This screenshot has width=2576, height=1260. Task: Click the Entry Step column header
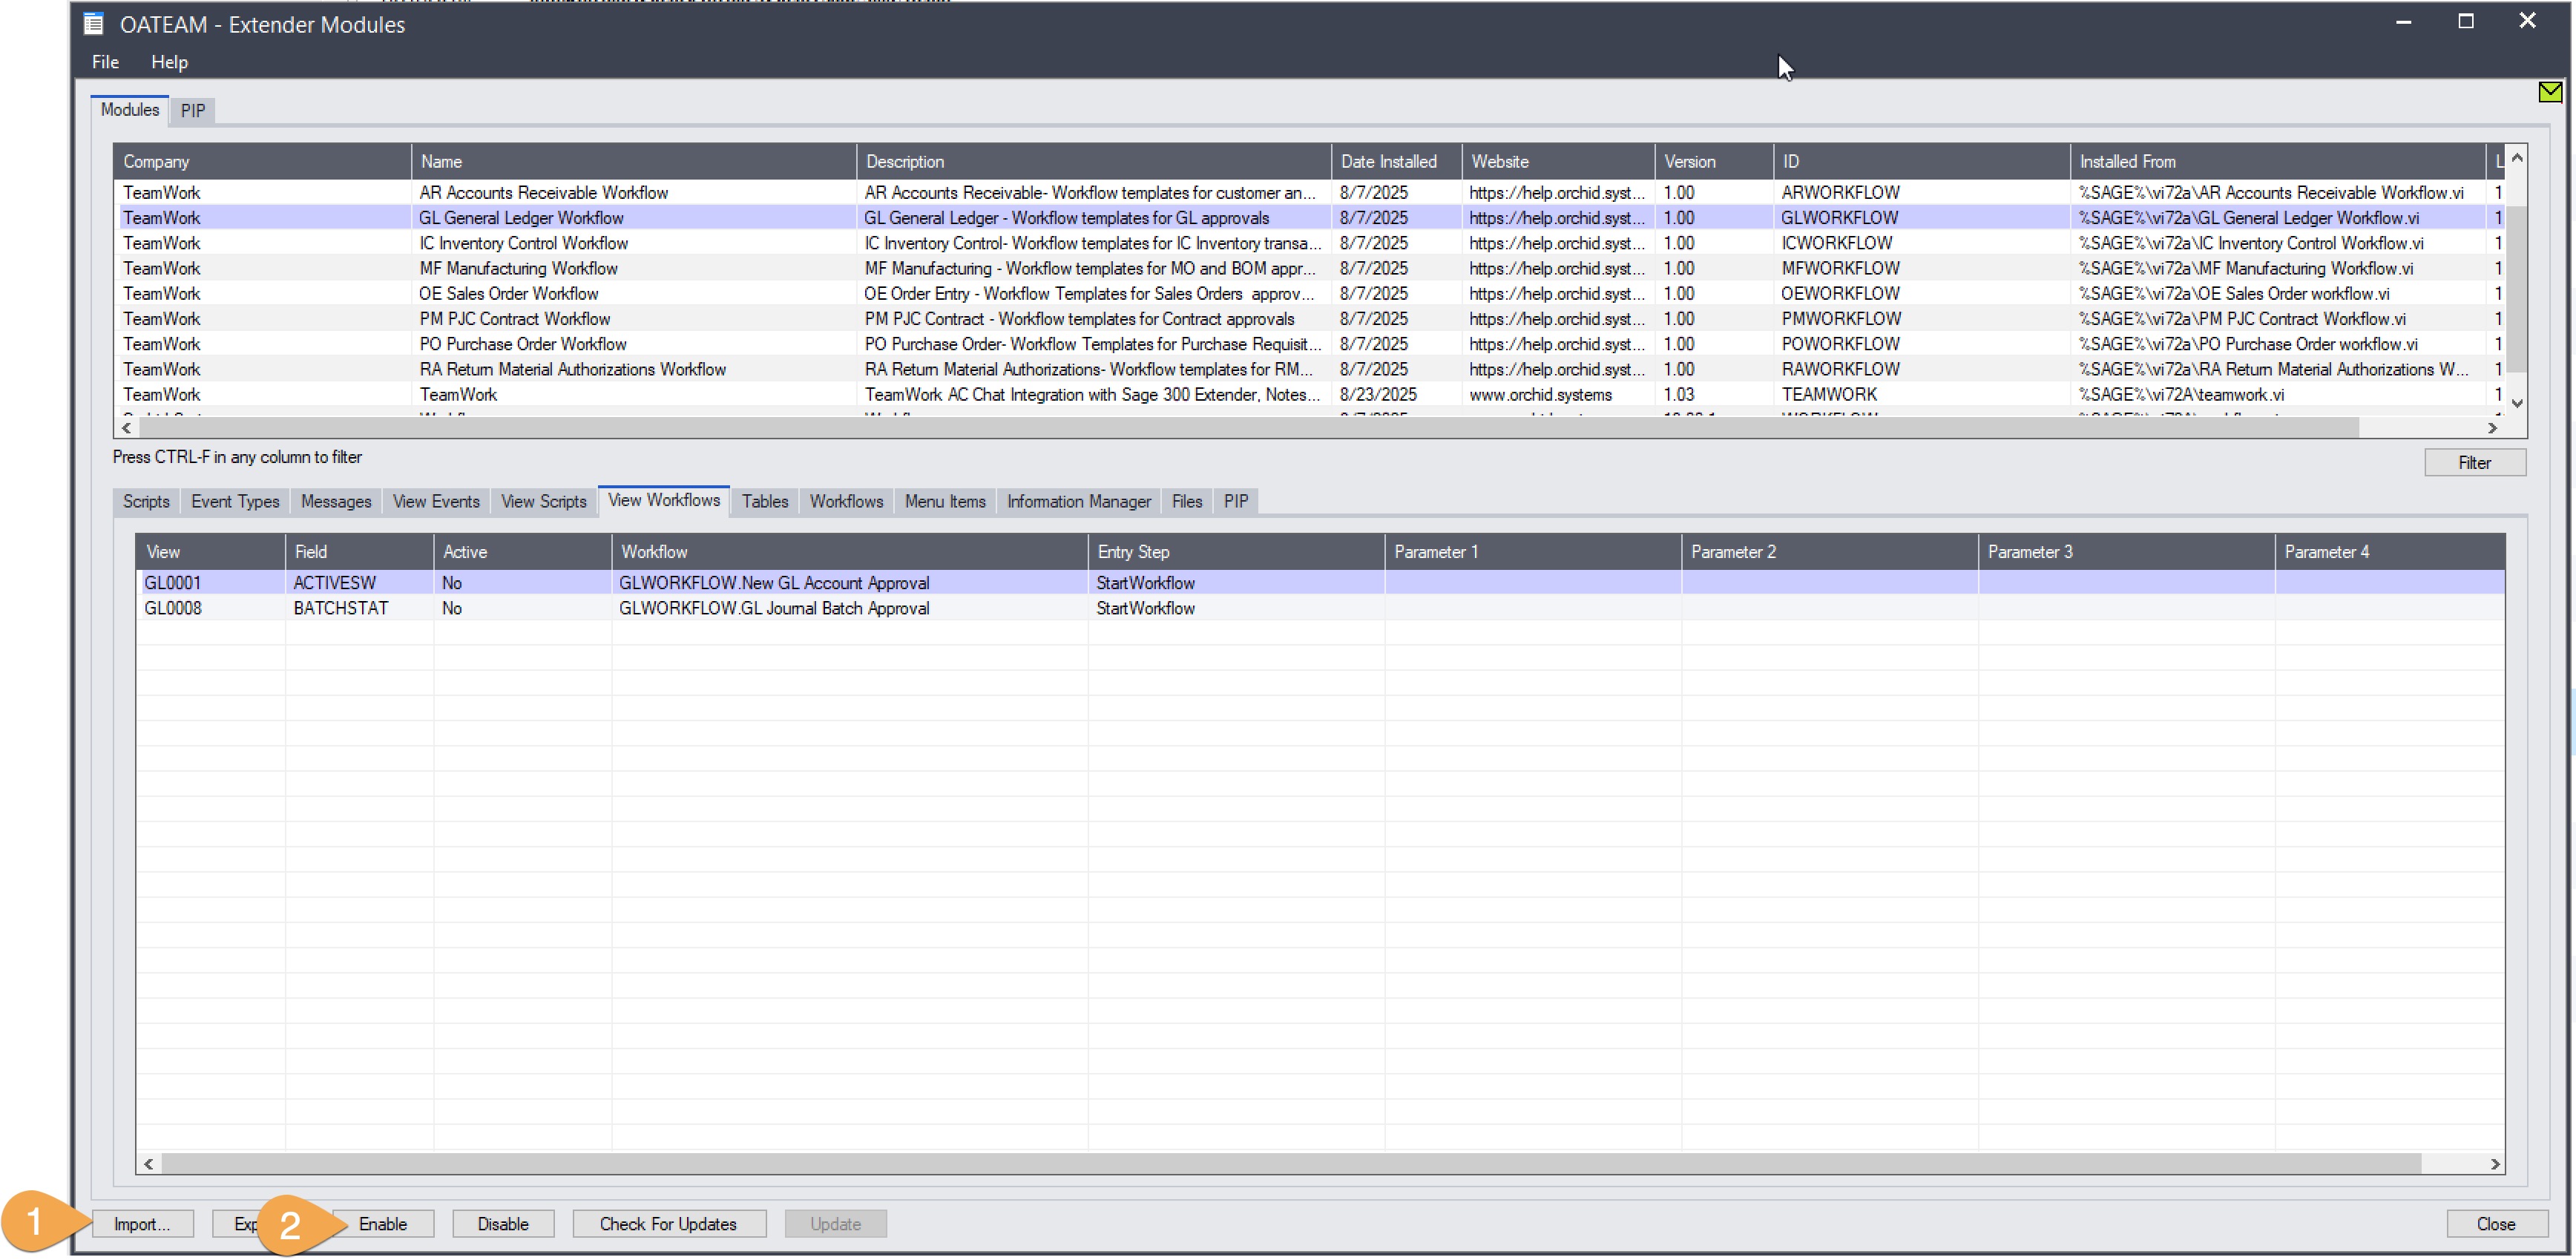(x=1235, y=551)
